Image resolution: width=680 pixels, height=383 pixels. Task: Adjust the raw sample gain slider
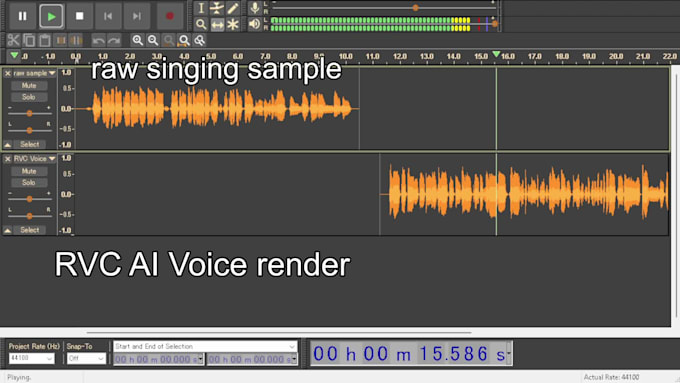[29, 113]
